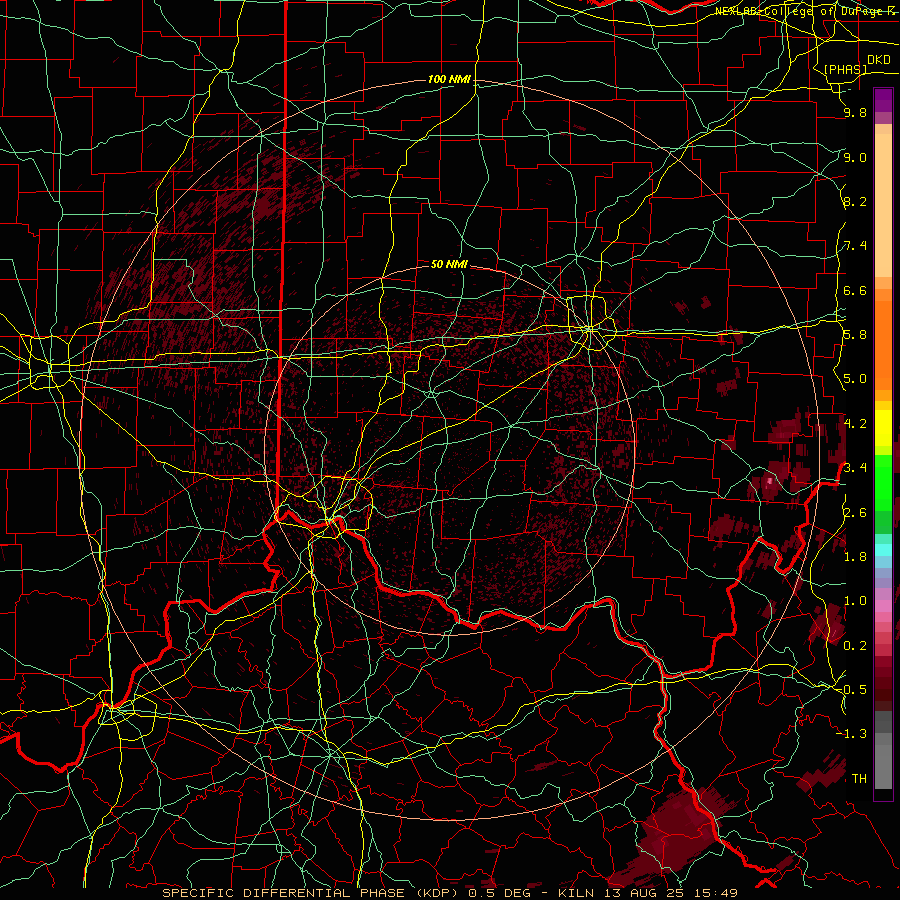The height and width of the screenshot is (900, 900).
Task: Click the purple segment at top of color bar
Action: coord(883,100)
